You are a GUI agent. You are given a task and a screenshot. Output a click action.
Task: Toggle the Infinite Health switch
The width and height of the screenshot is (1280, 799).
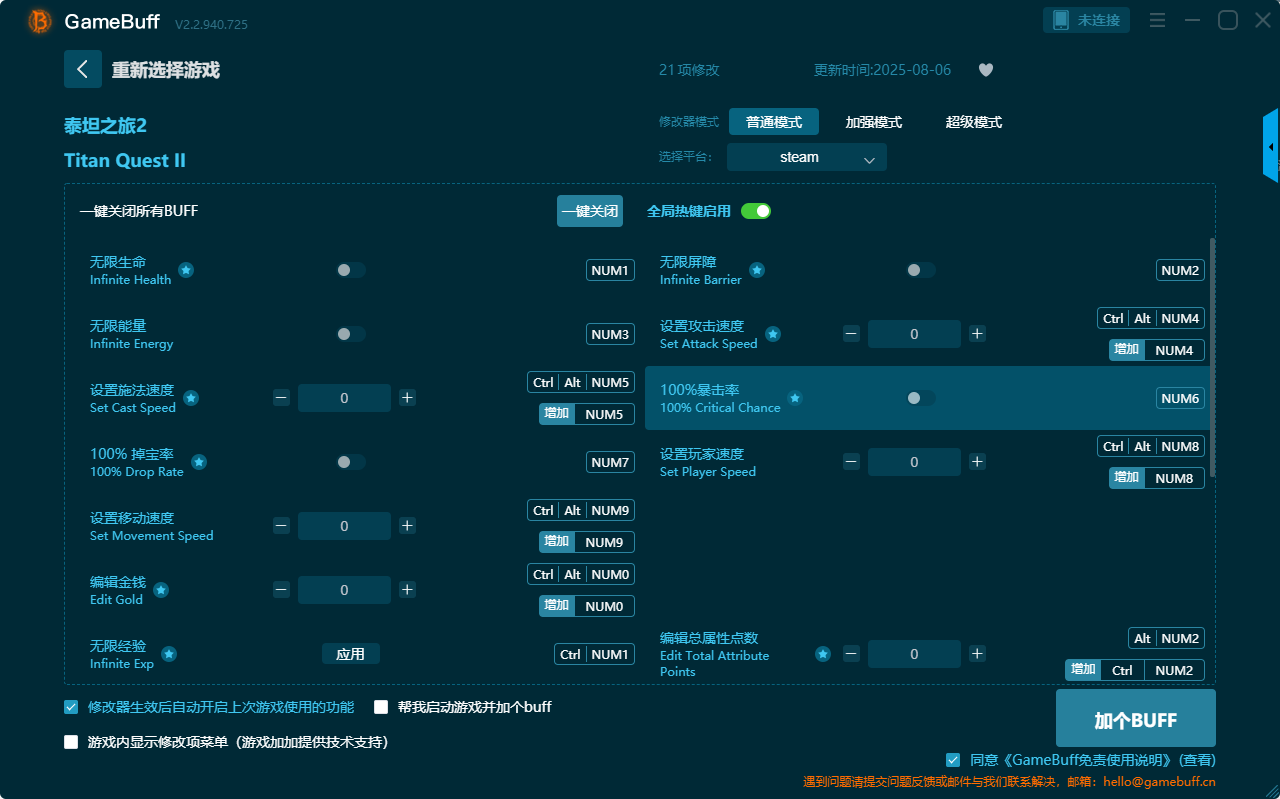[x=351, y=270]
